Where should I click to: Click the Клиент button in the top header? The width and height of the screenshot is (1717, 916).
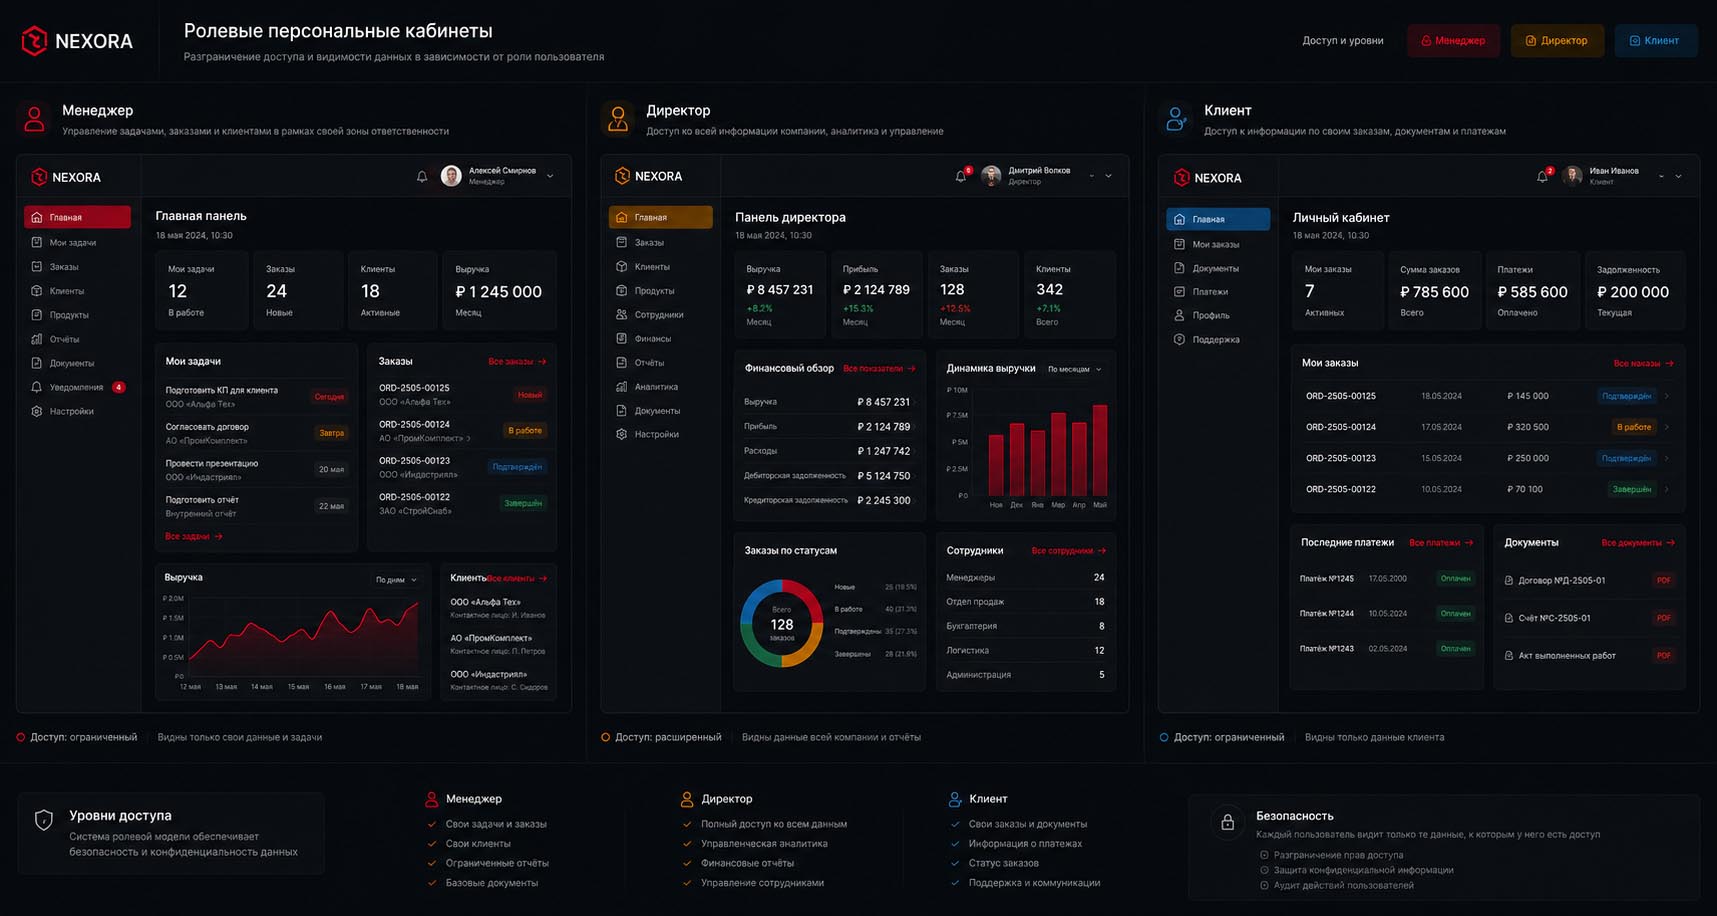[1655, 41]
